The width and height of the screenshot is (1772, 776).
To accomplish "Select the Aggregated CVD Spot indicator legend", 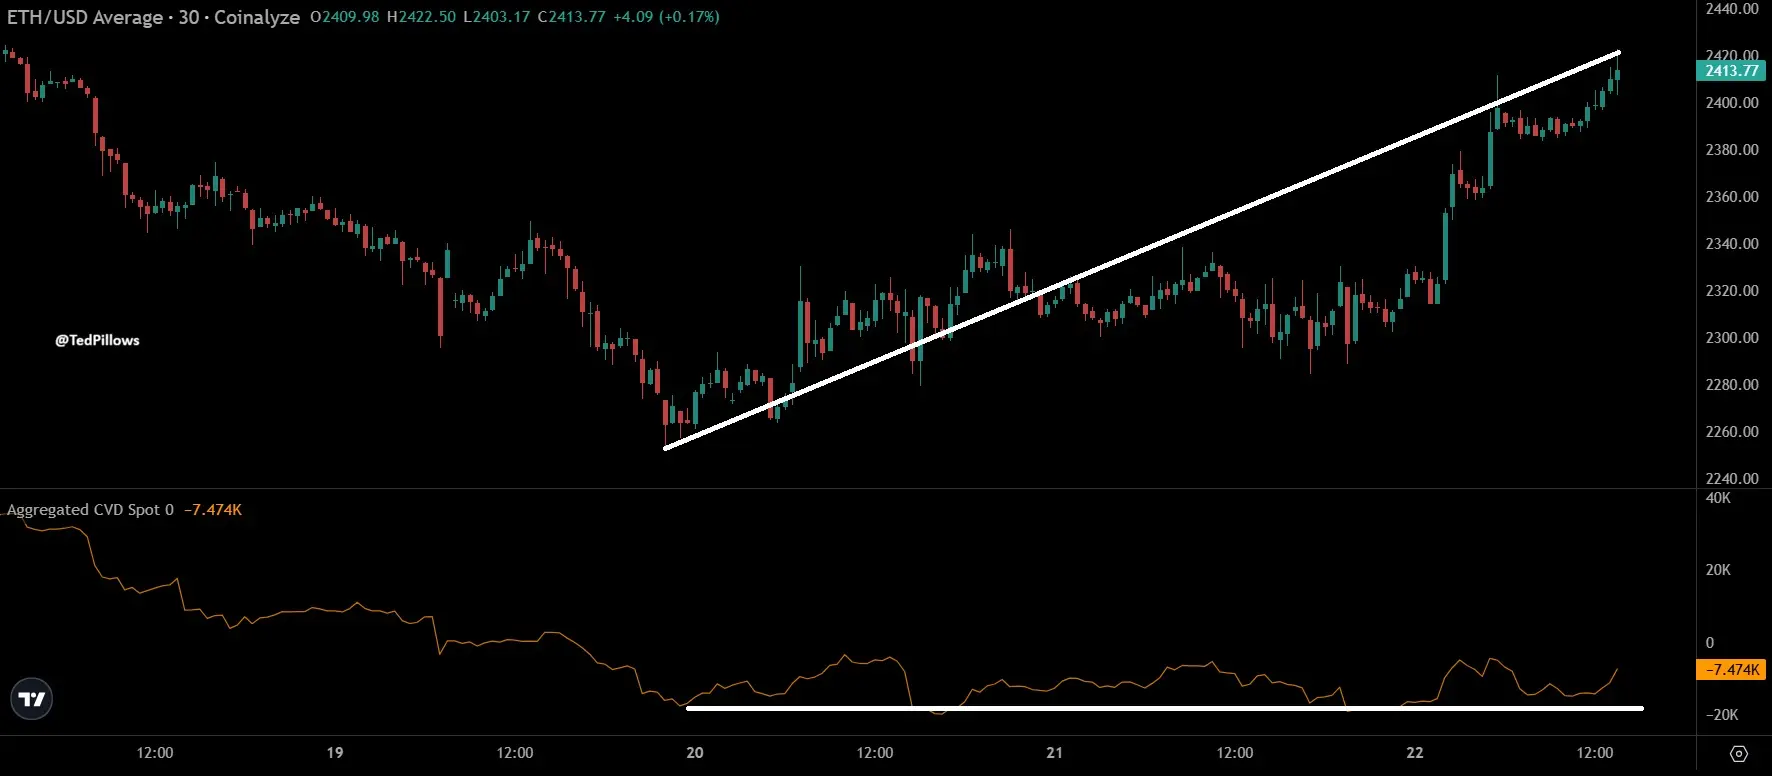I will 90,510.
